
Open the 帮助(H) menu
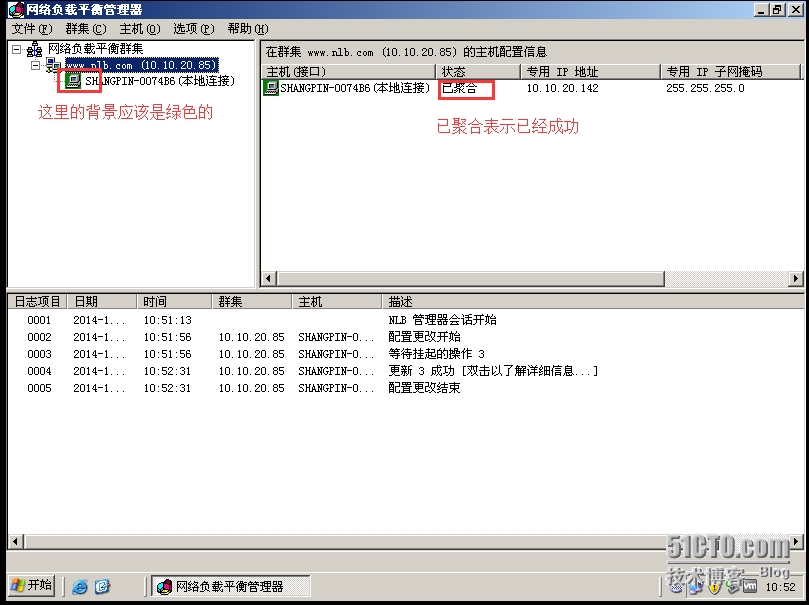(248, 29)
